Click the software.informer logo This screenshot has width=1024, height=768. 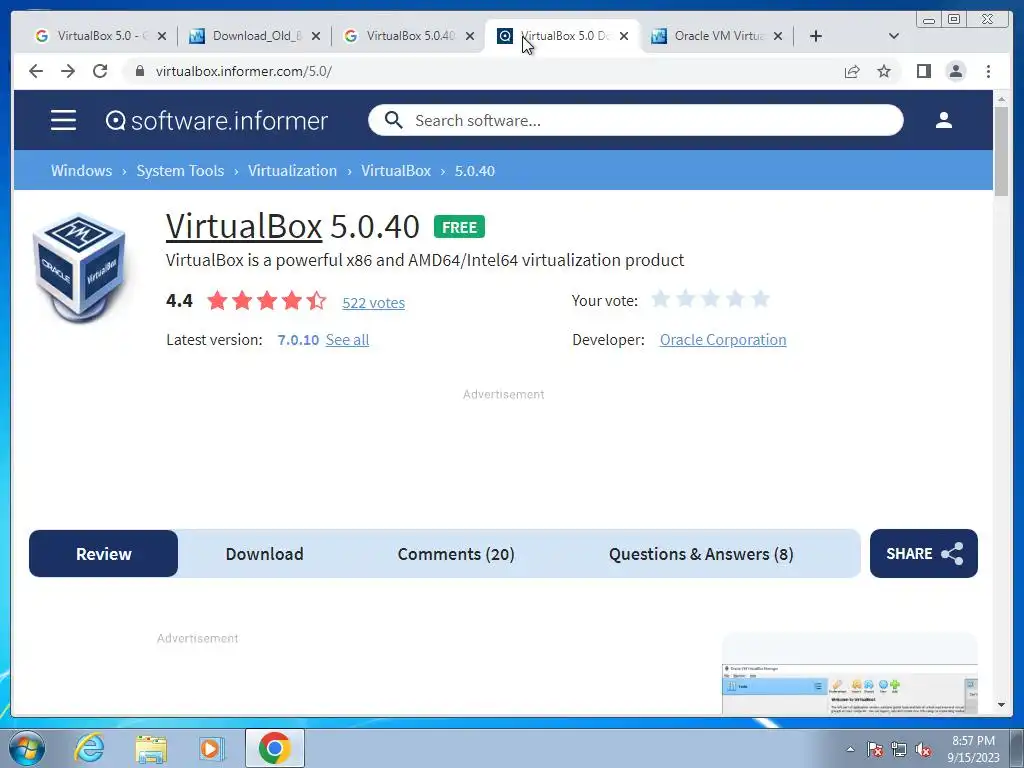(217, 121)
